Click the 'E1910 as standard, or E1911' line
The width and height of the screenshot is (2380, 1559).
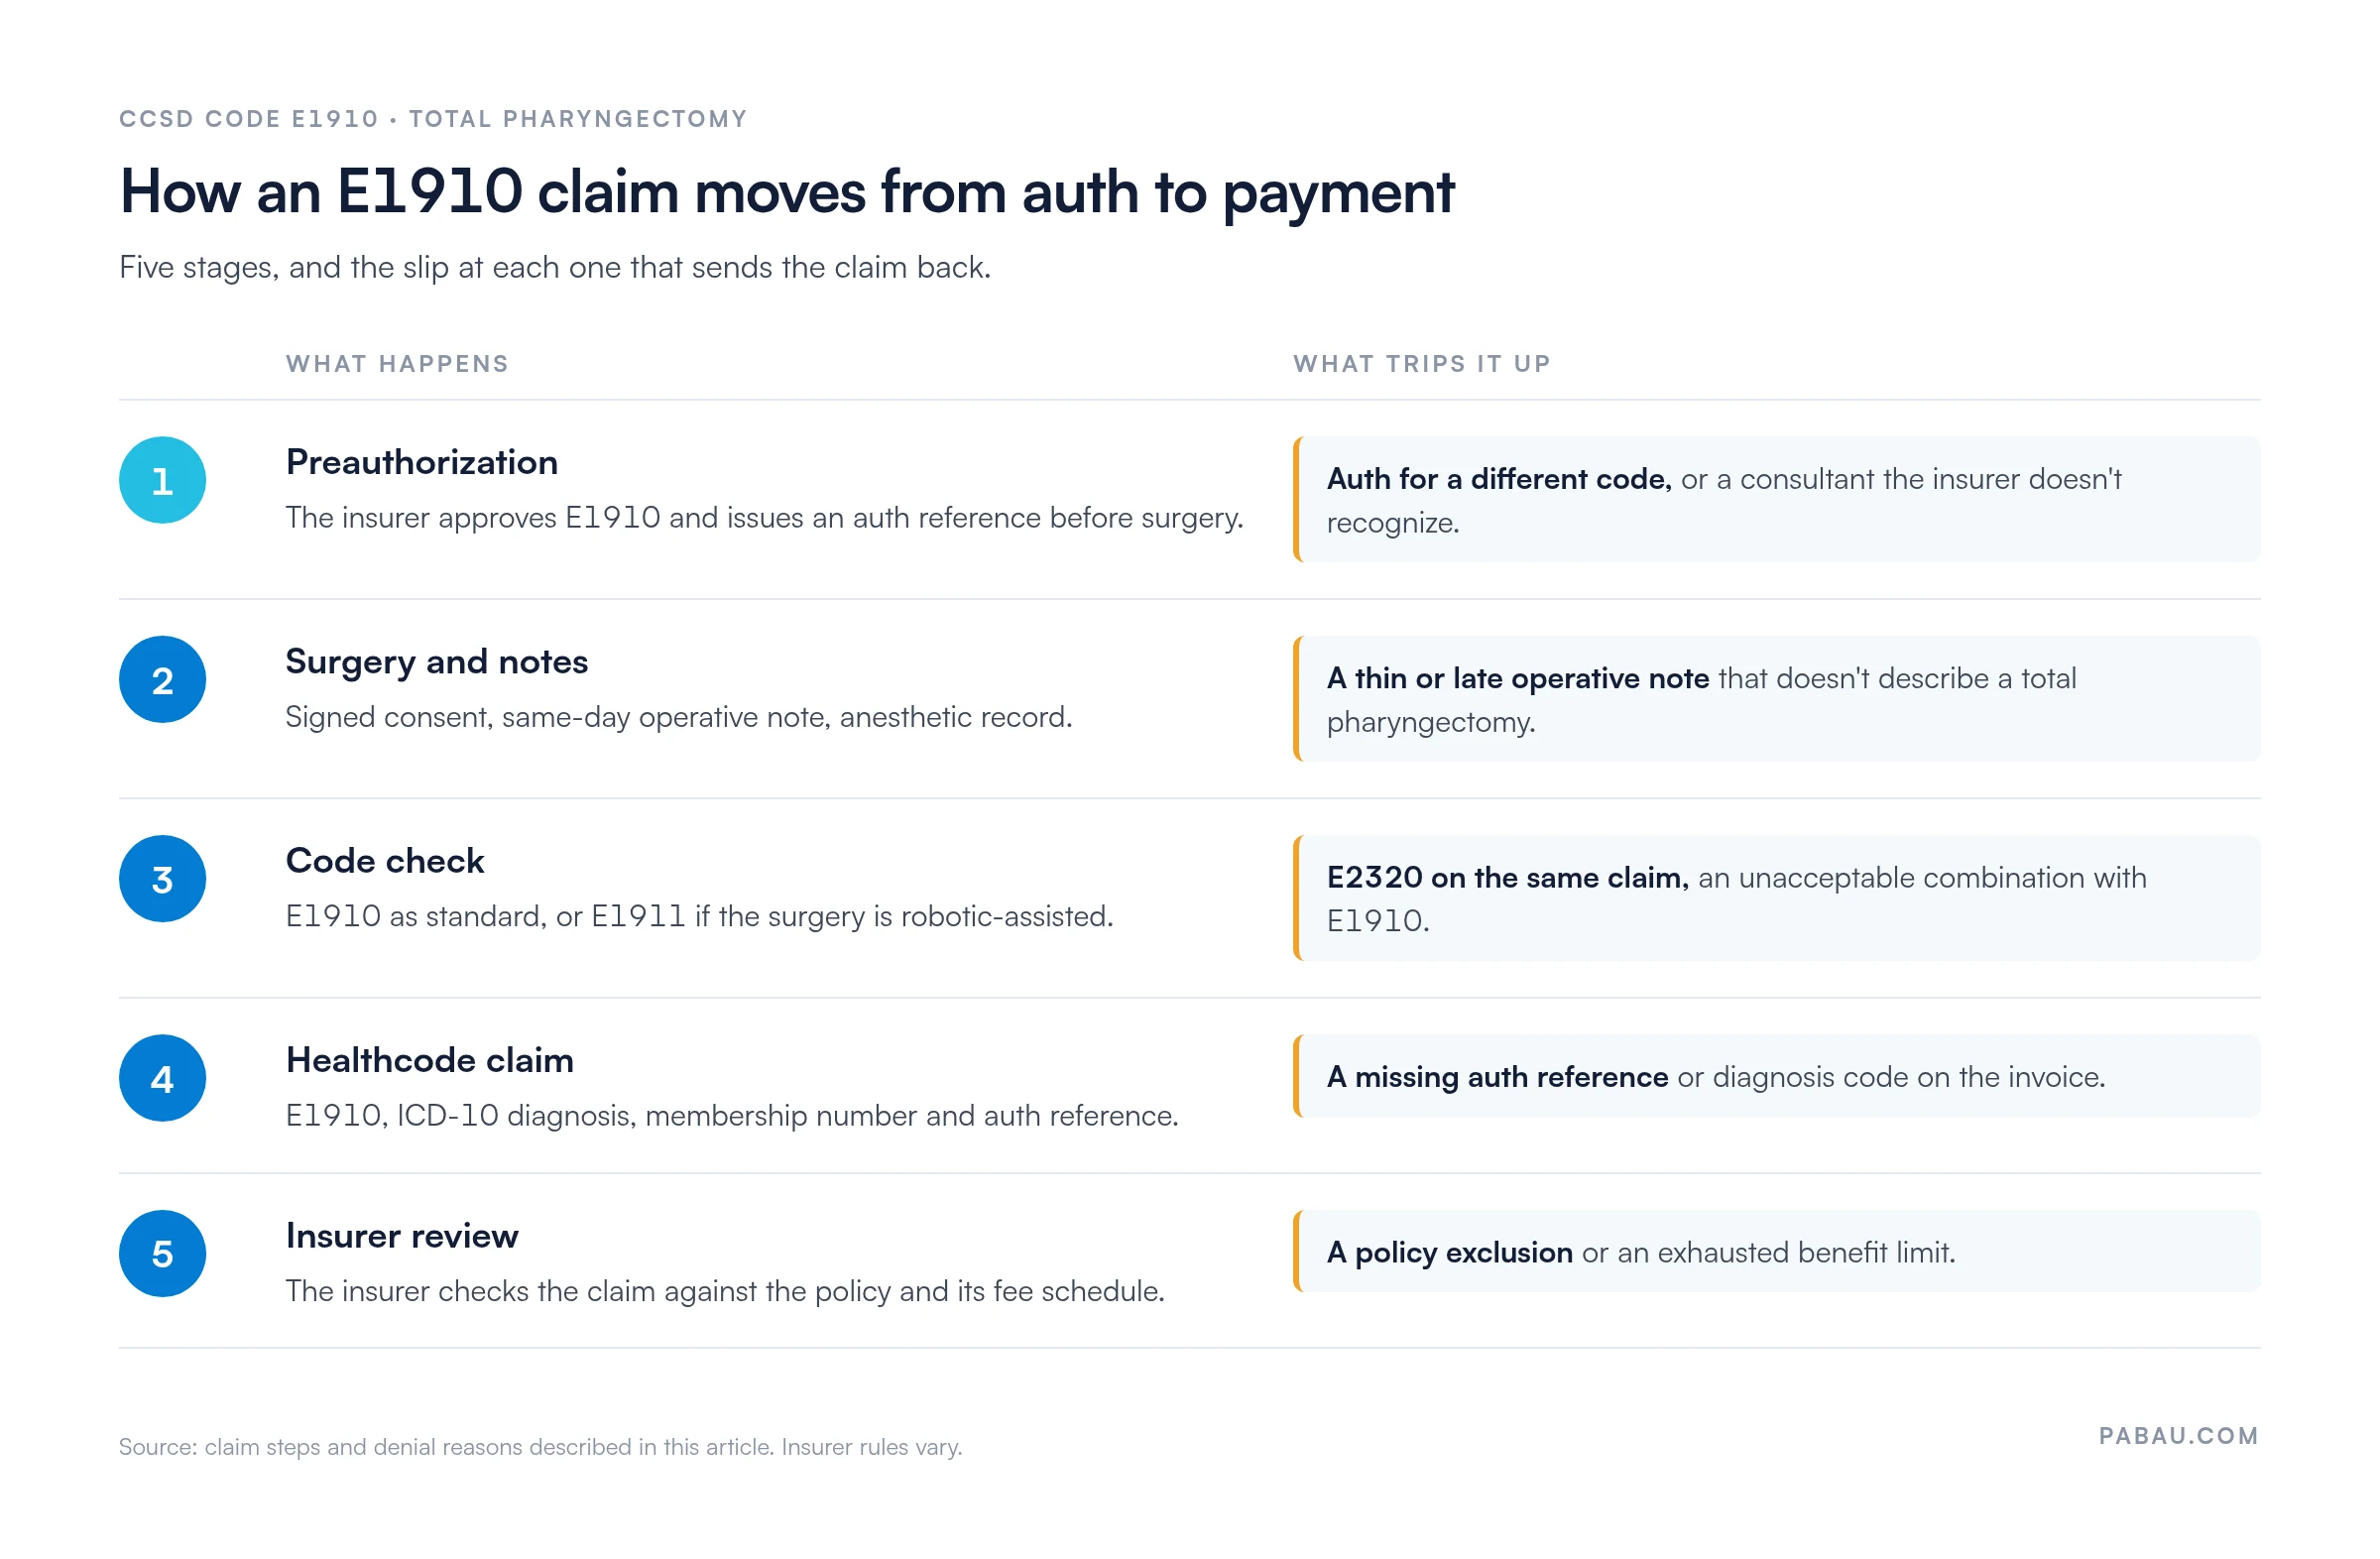click(699, 916)
